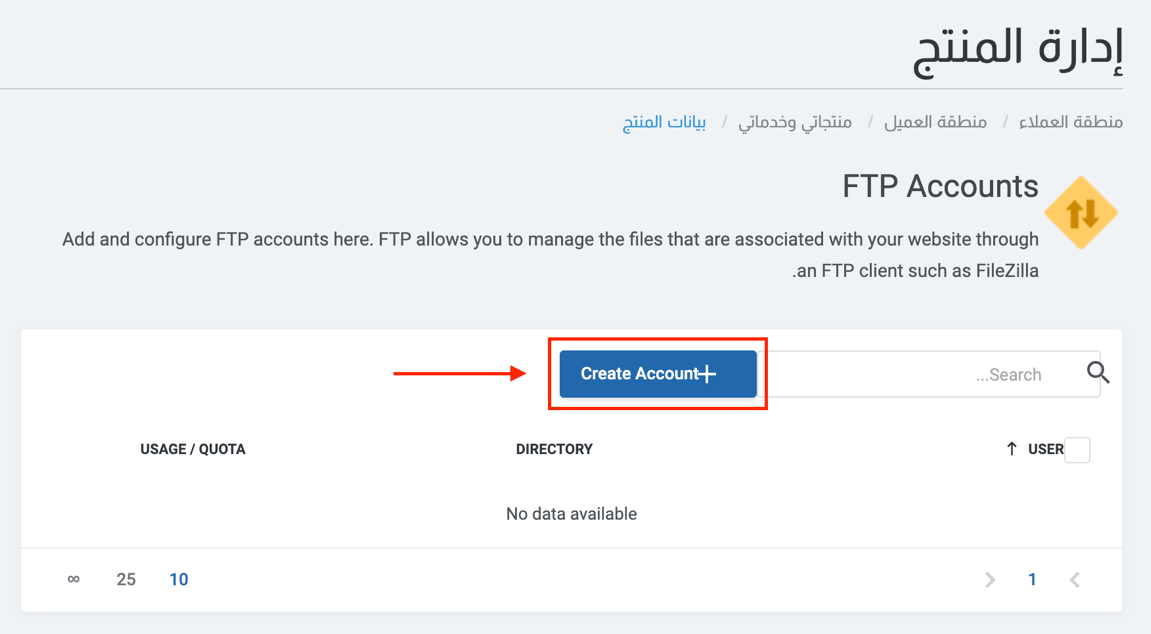
Task: Select the magnifier to submit a search
Action: coord(1098,372)
